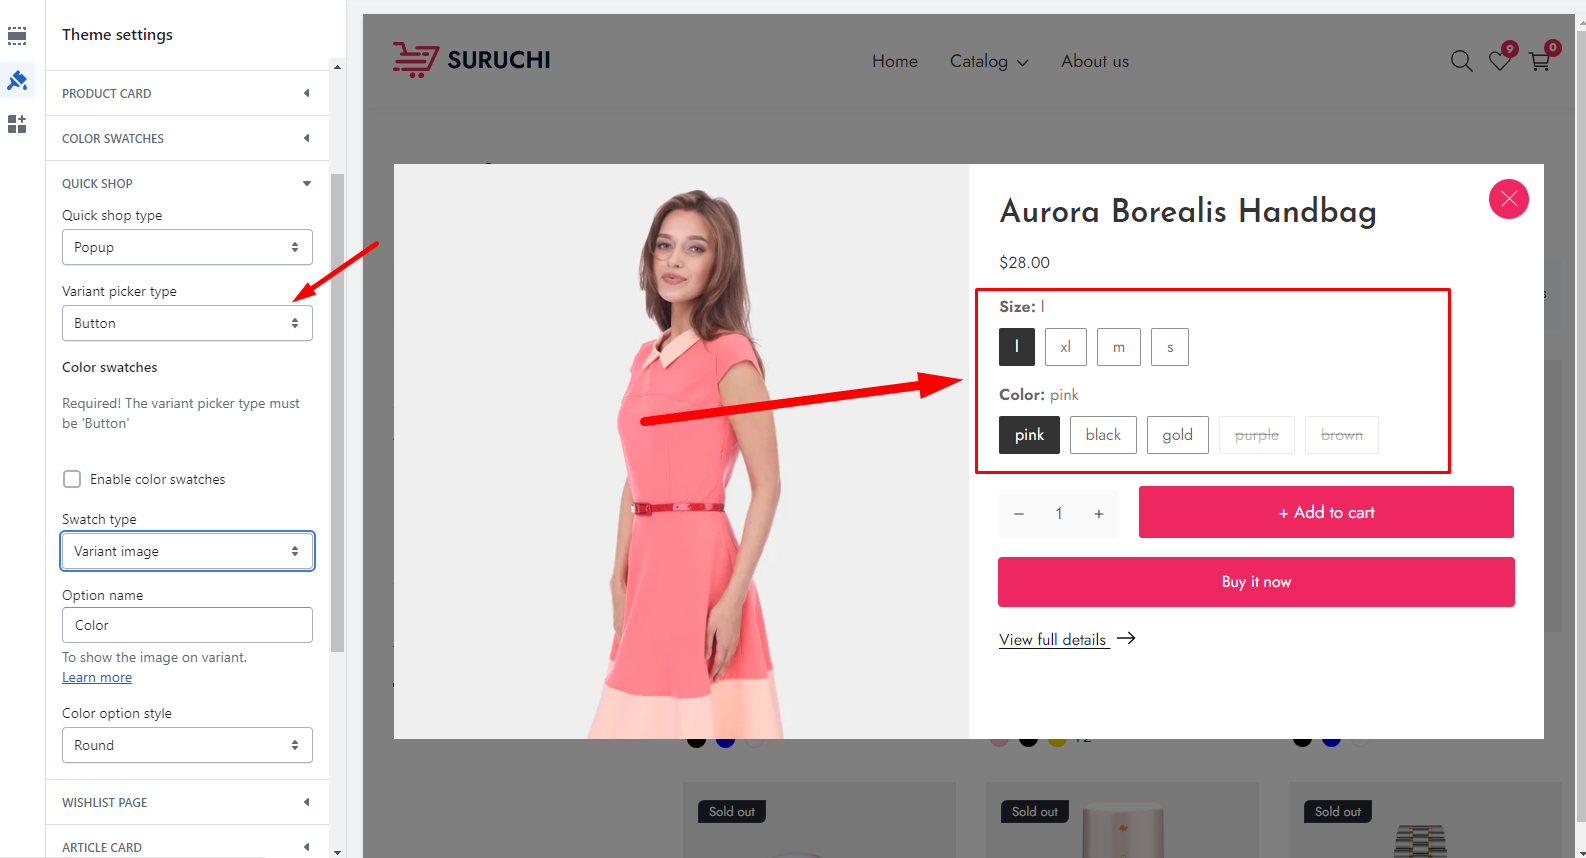Open the Apps blocks icon in sidebar

(17, 124)
